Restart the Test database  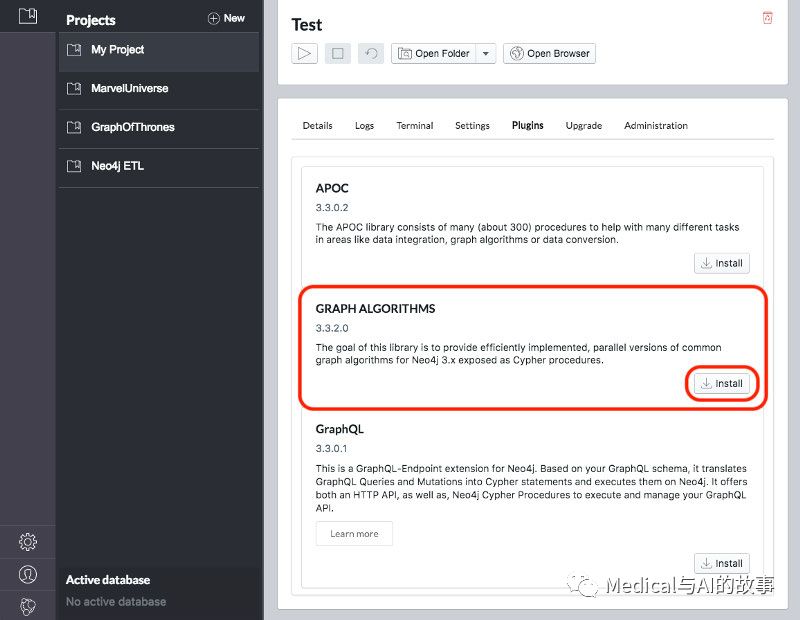click(371, 53)
